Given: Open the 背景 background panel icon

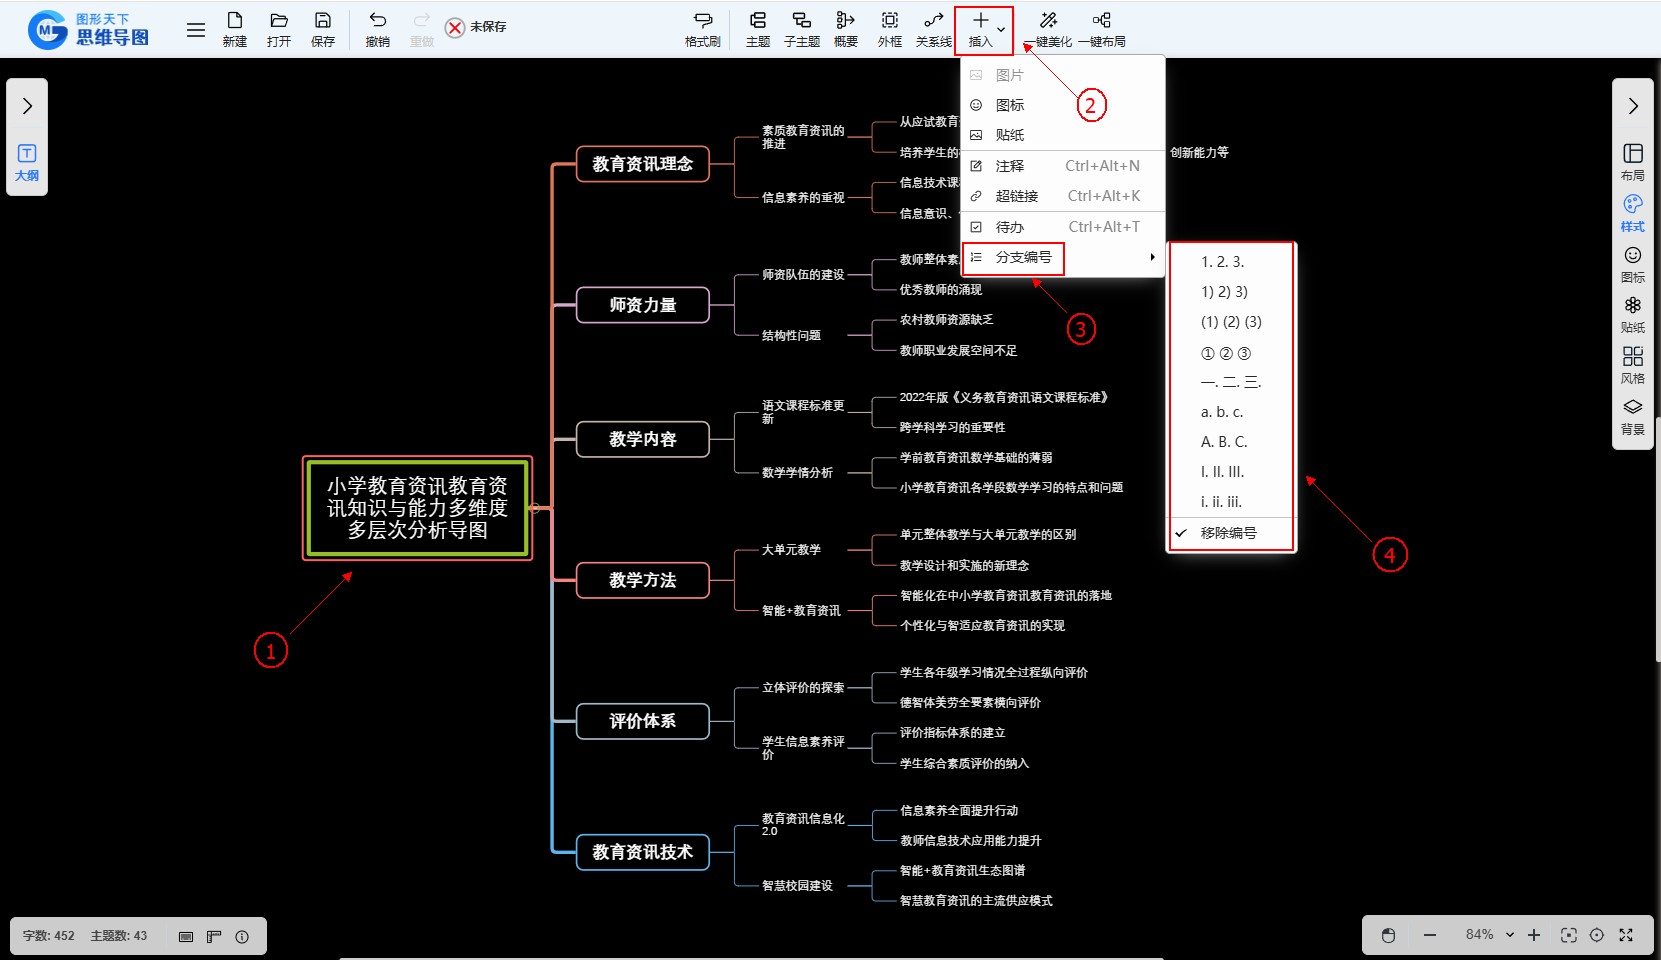Looking at the screenshot, I should (1632, 416).
